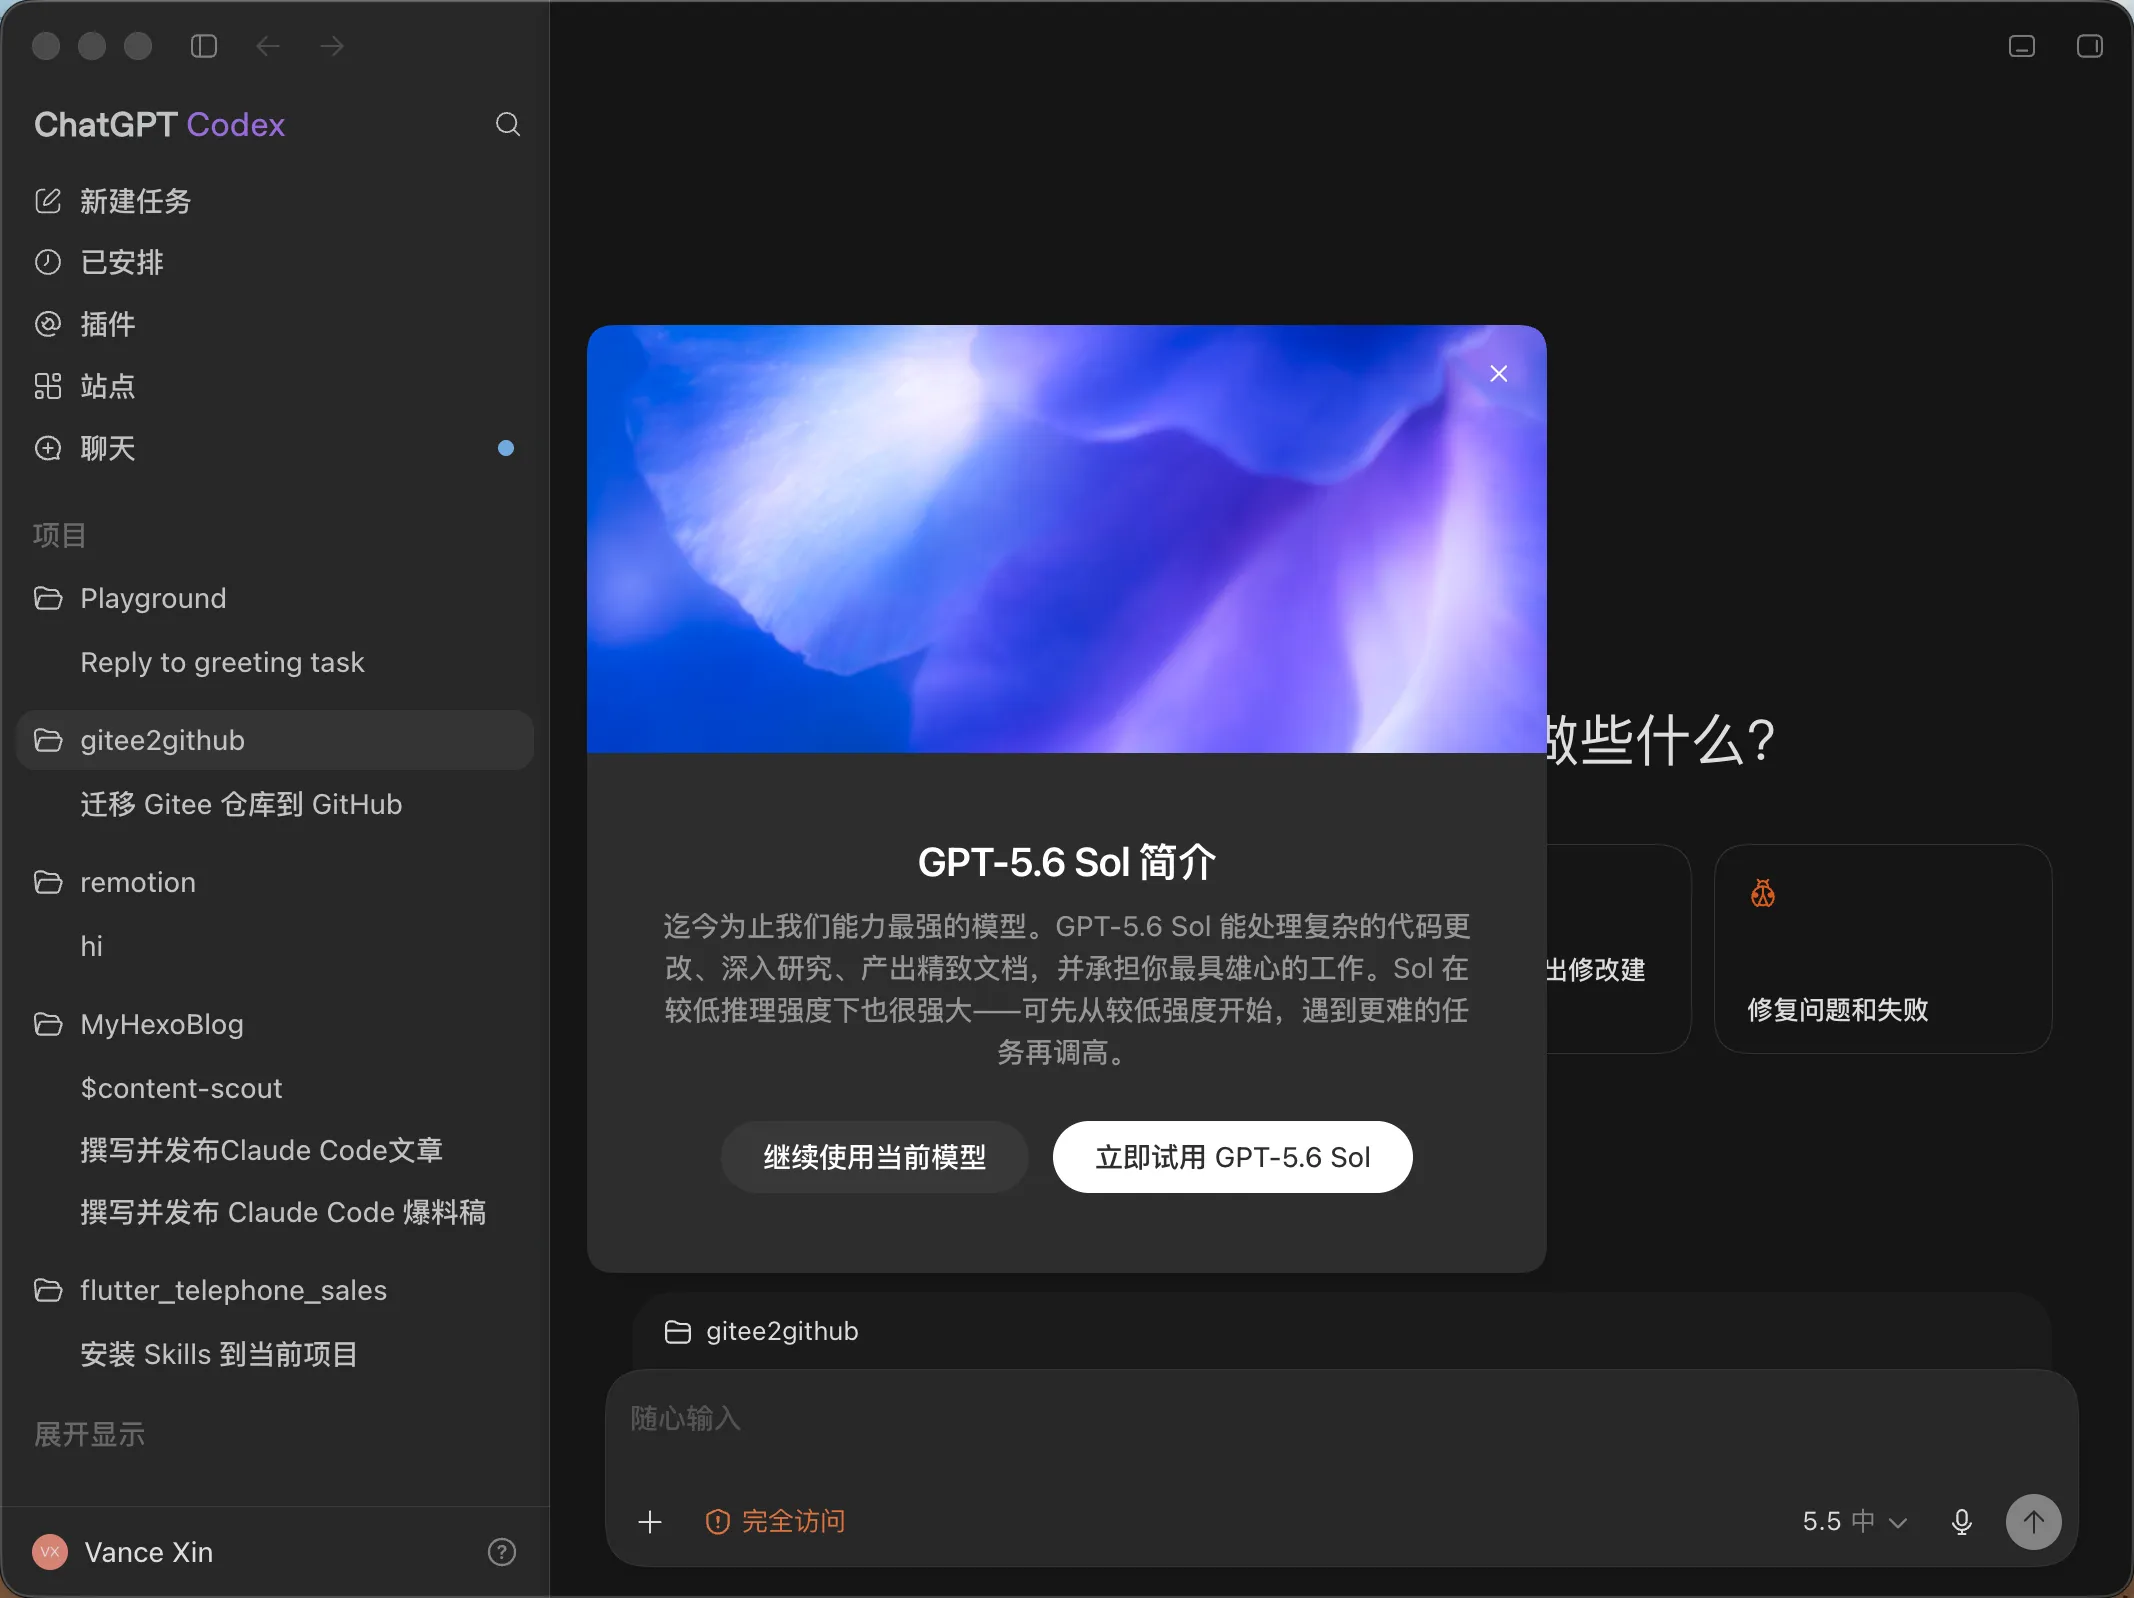Click the plus attachment icon
Viewport: 2134px width, 1598px height.
coord(650,1522)
